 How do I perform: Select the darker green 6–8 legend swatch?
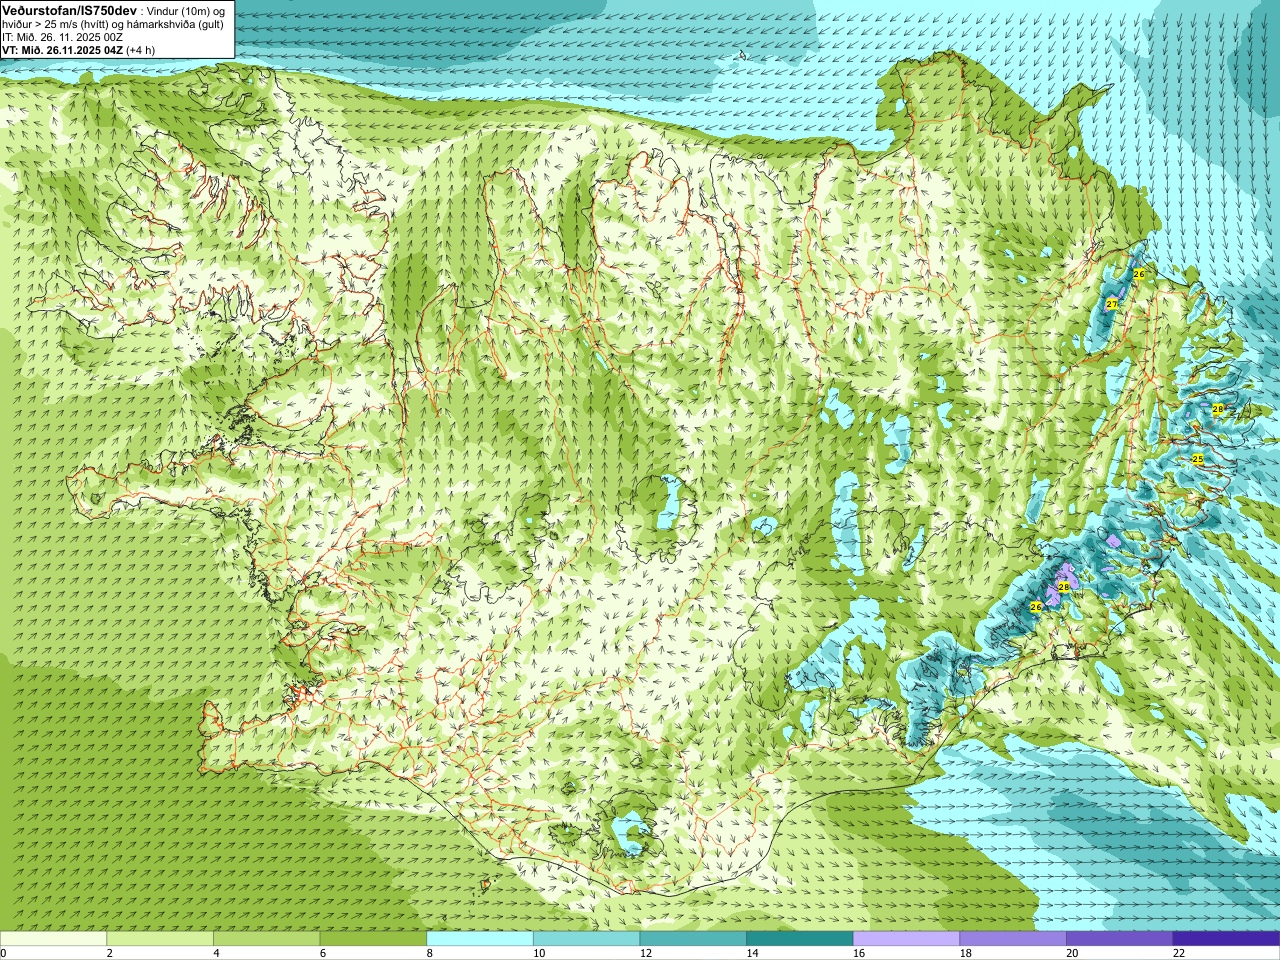(373, 939)
